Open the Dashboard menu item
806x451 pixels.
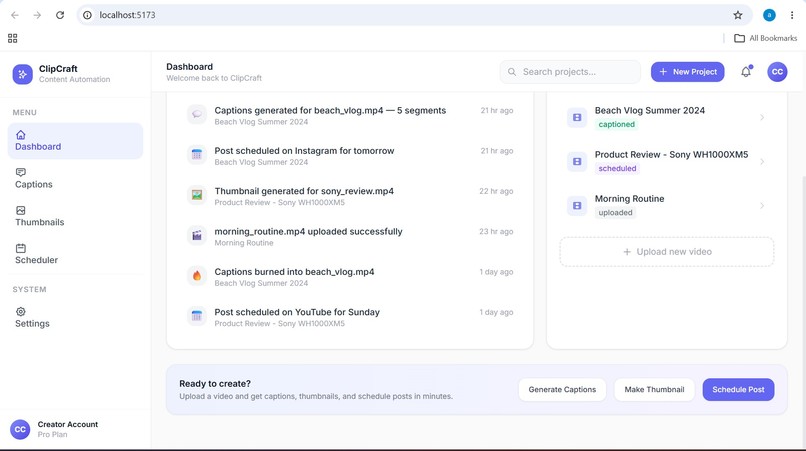pos(76,141)
